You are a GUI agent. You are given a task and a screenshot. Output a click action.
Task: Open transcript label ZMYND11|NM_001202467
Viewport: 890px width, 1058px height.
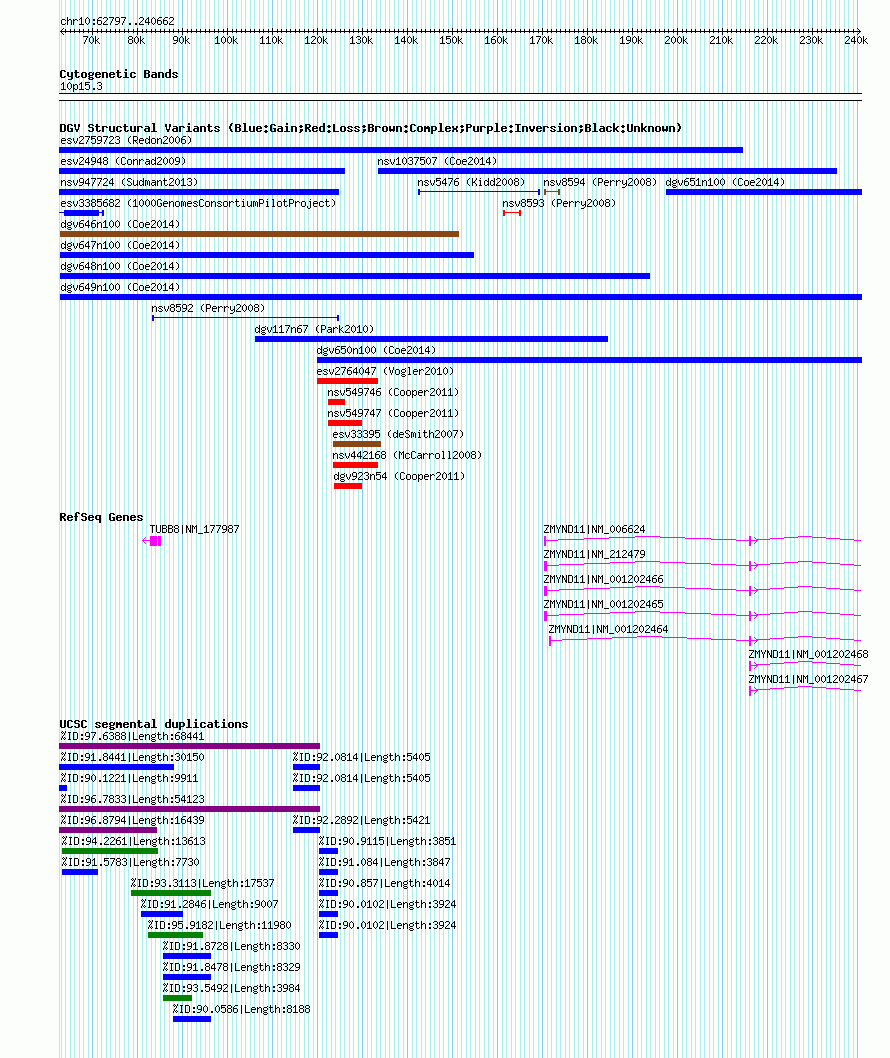tap(808, 679)
